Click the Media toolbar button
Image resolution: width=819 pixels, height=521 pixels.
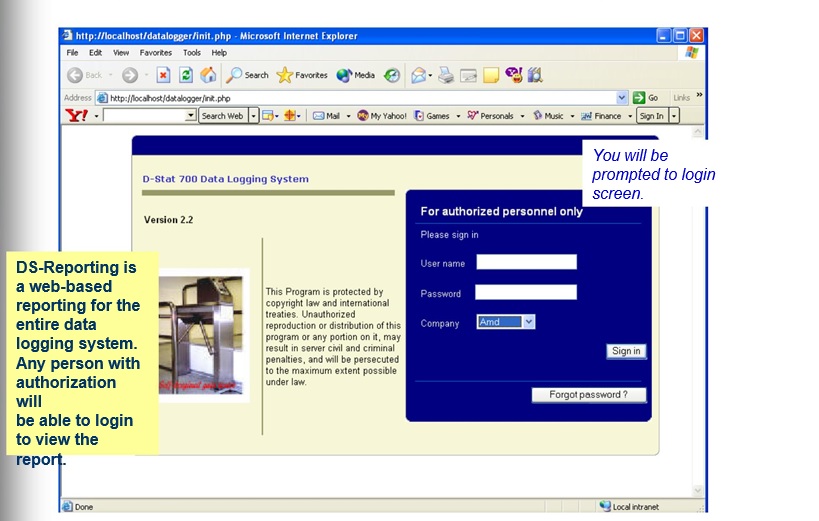point(356,75)
